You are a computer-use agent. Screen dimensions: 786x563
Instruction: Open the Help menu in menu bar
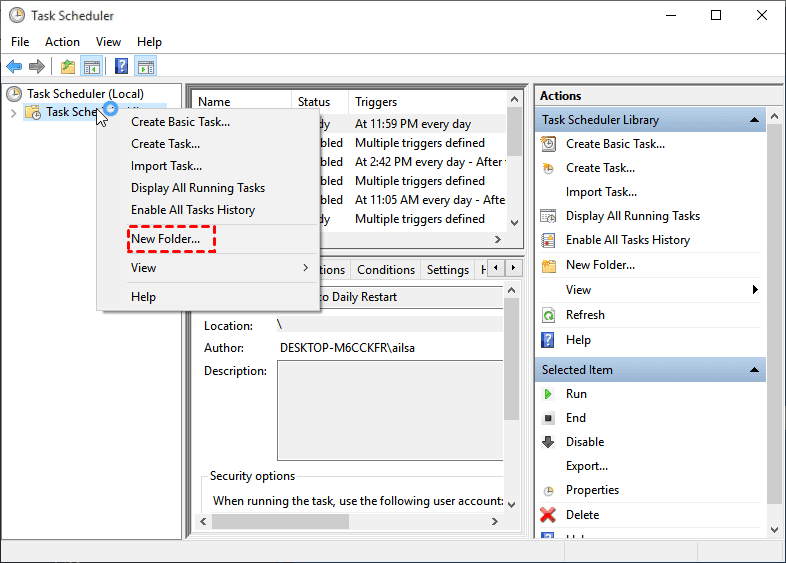coord(149,42)
